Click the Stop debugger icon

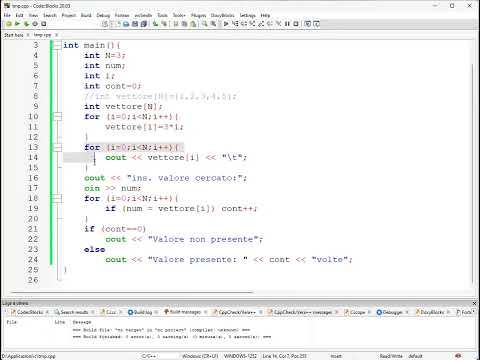(296, 24)
